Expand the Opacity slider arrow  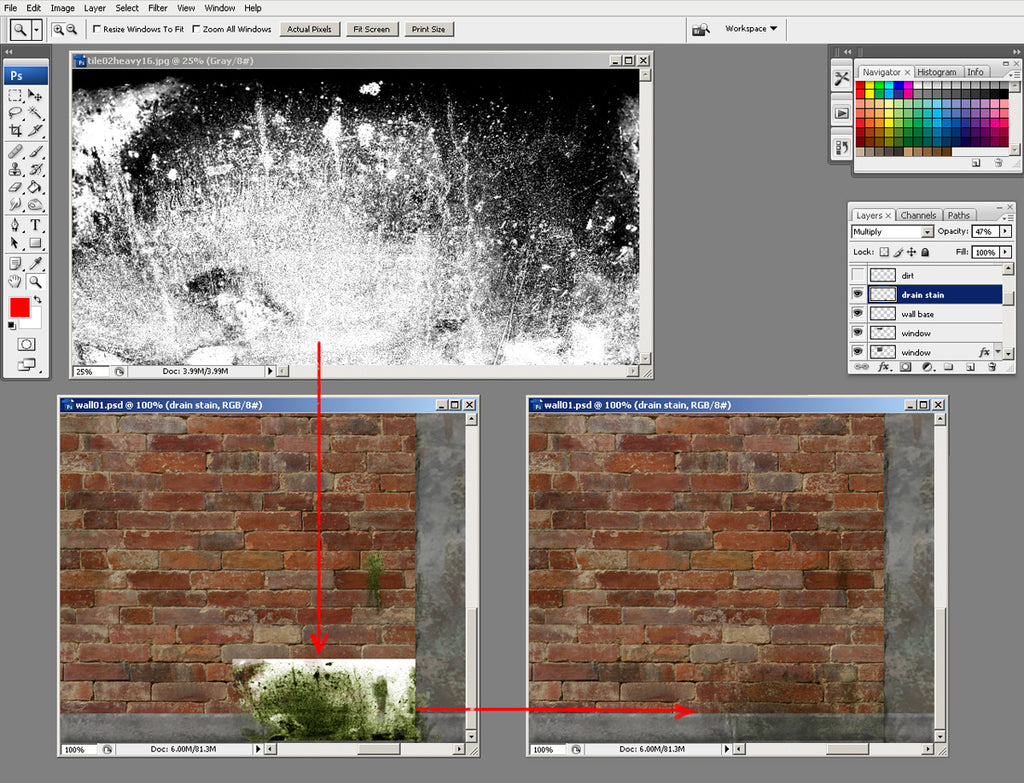coord(1005,232)
